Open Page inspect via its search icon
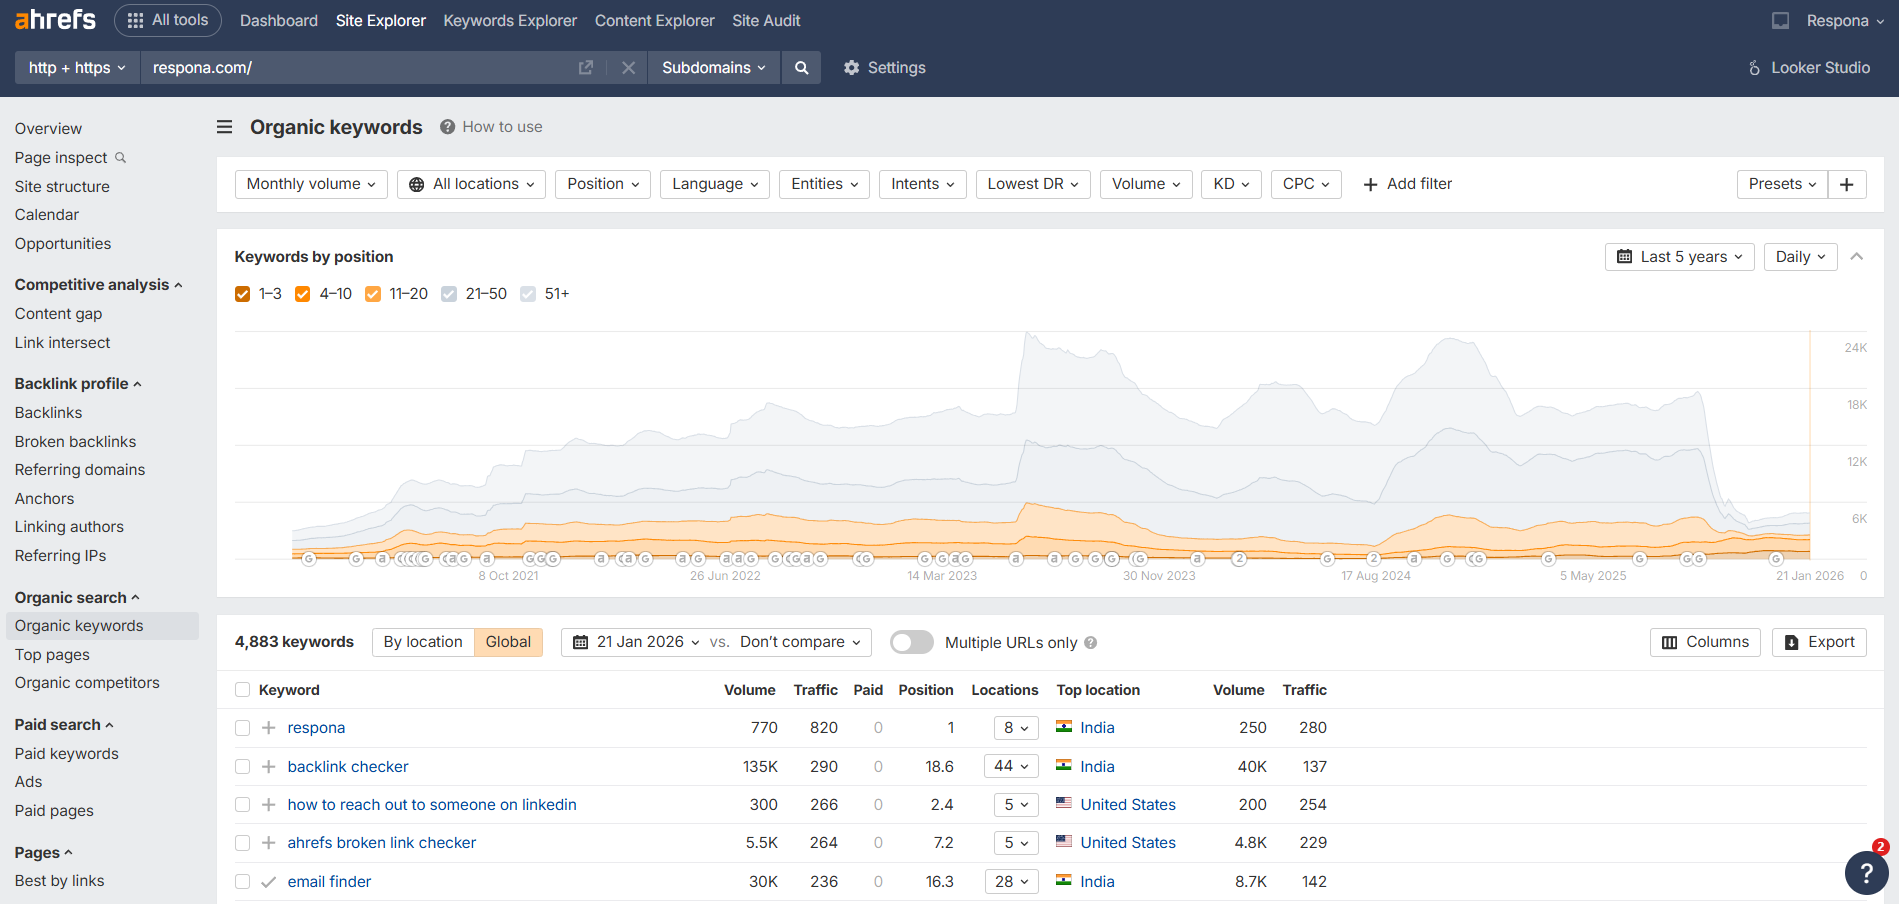The image size is (1899, 904). click(x=121, y=157)
